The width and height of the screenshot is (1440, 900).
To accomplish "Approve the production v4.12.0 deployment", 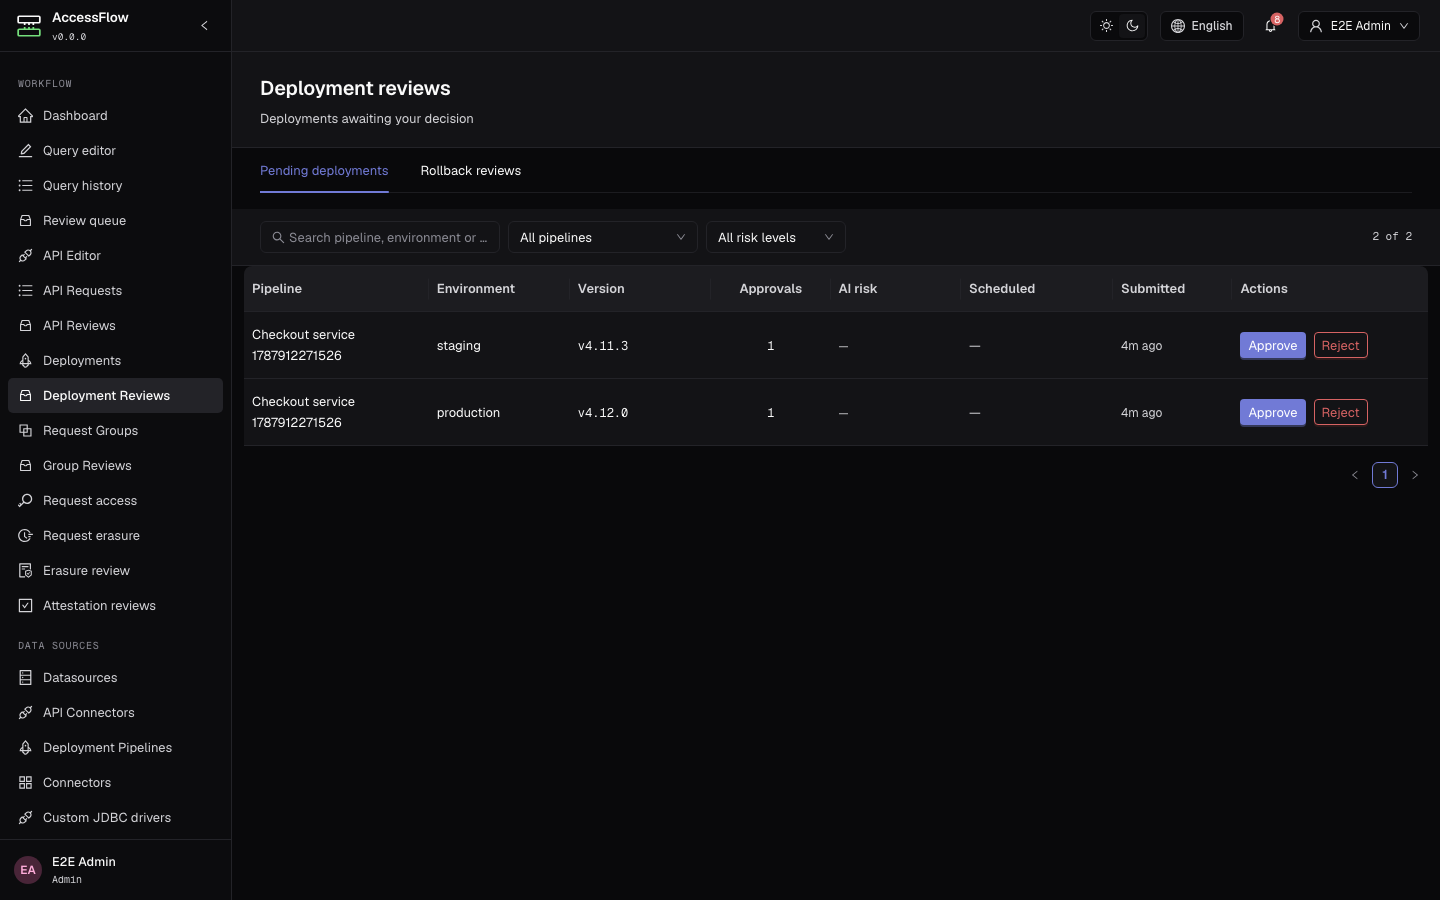I will coord(1273,412).
